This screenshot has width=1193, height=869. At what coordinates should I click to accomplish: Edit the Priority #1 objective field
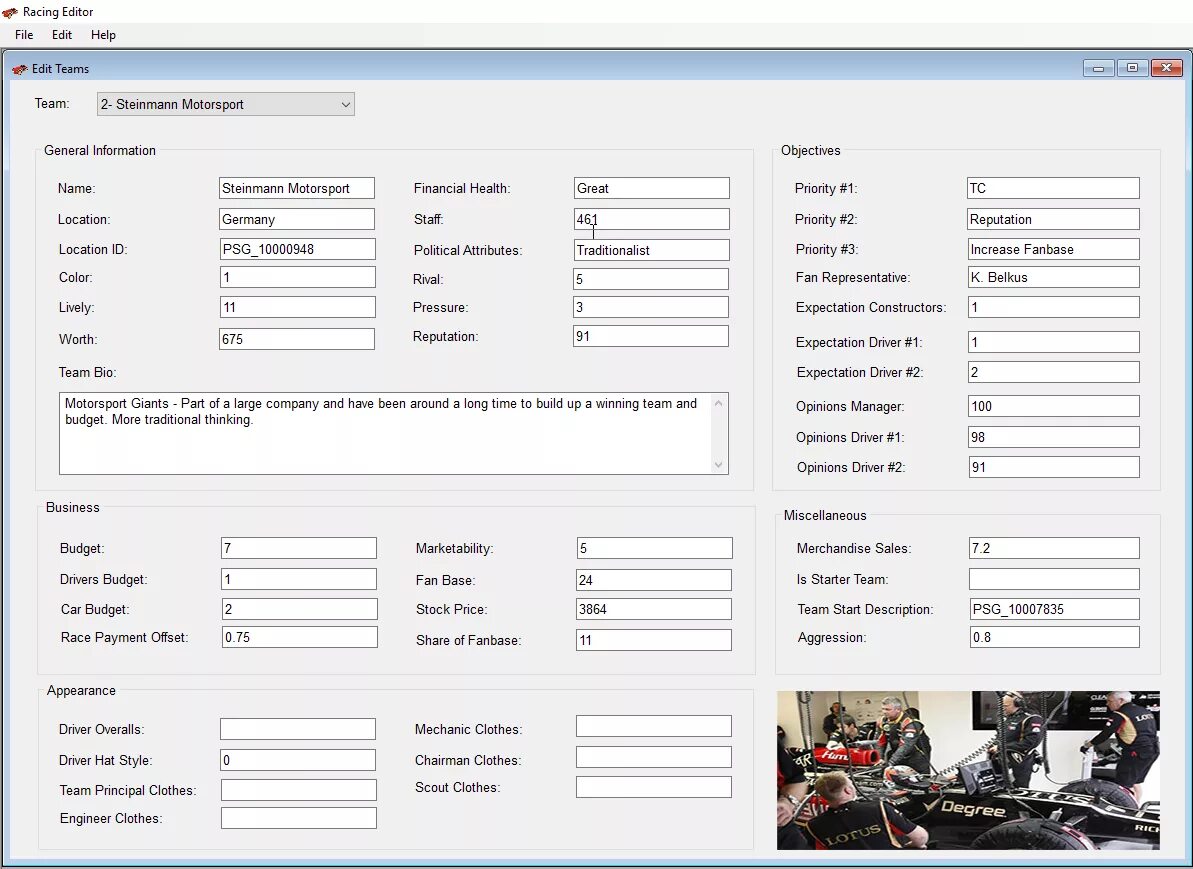(1052, 187)
